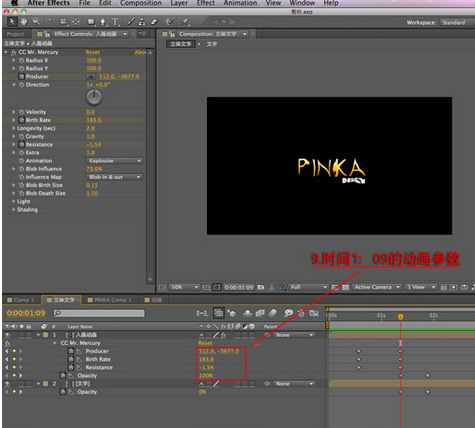Toggle the Velocity stopwatch in Effect Controls
475x428 pixels.
[x=22, y=112]
